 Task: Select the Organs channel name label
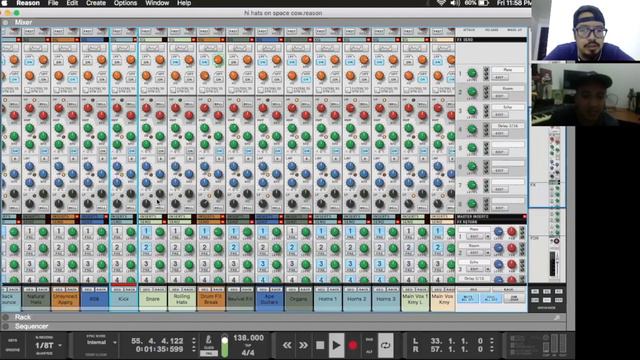tap(298, 299)
